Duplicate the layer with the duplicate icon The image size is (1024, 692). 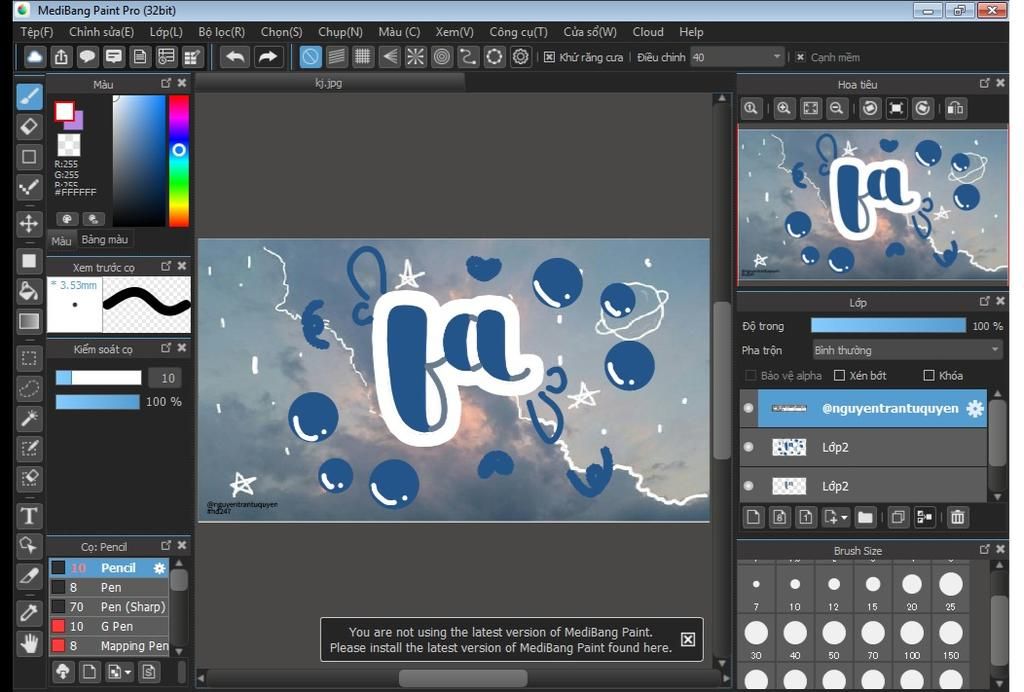pos(899,518)
